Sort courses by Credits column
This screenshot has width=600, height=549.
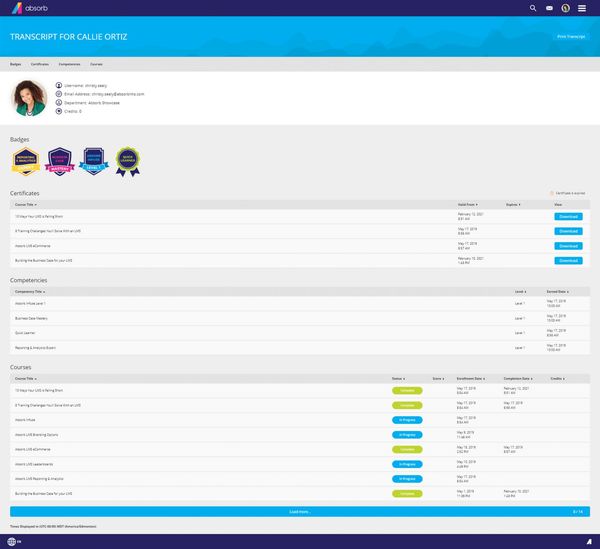click(558, 378)
